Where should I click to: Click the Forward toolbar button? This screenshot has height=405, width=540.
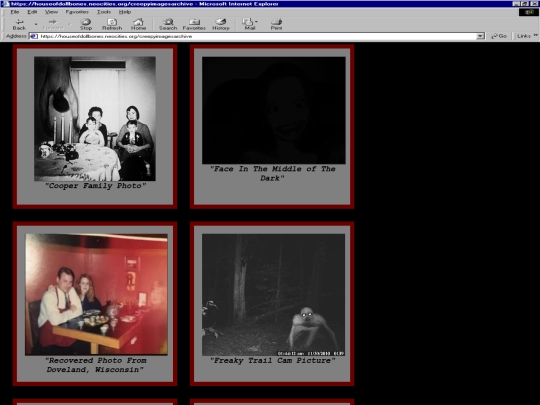[x=53, y=24]
